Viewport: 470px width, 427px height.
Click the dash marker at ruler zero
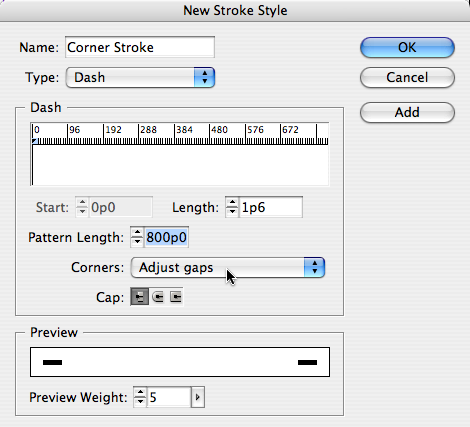pos(34,141)
